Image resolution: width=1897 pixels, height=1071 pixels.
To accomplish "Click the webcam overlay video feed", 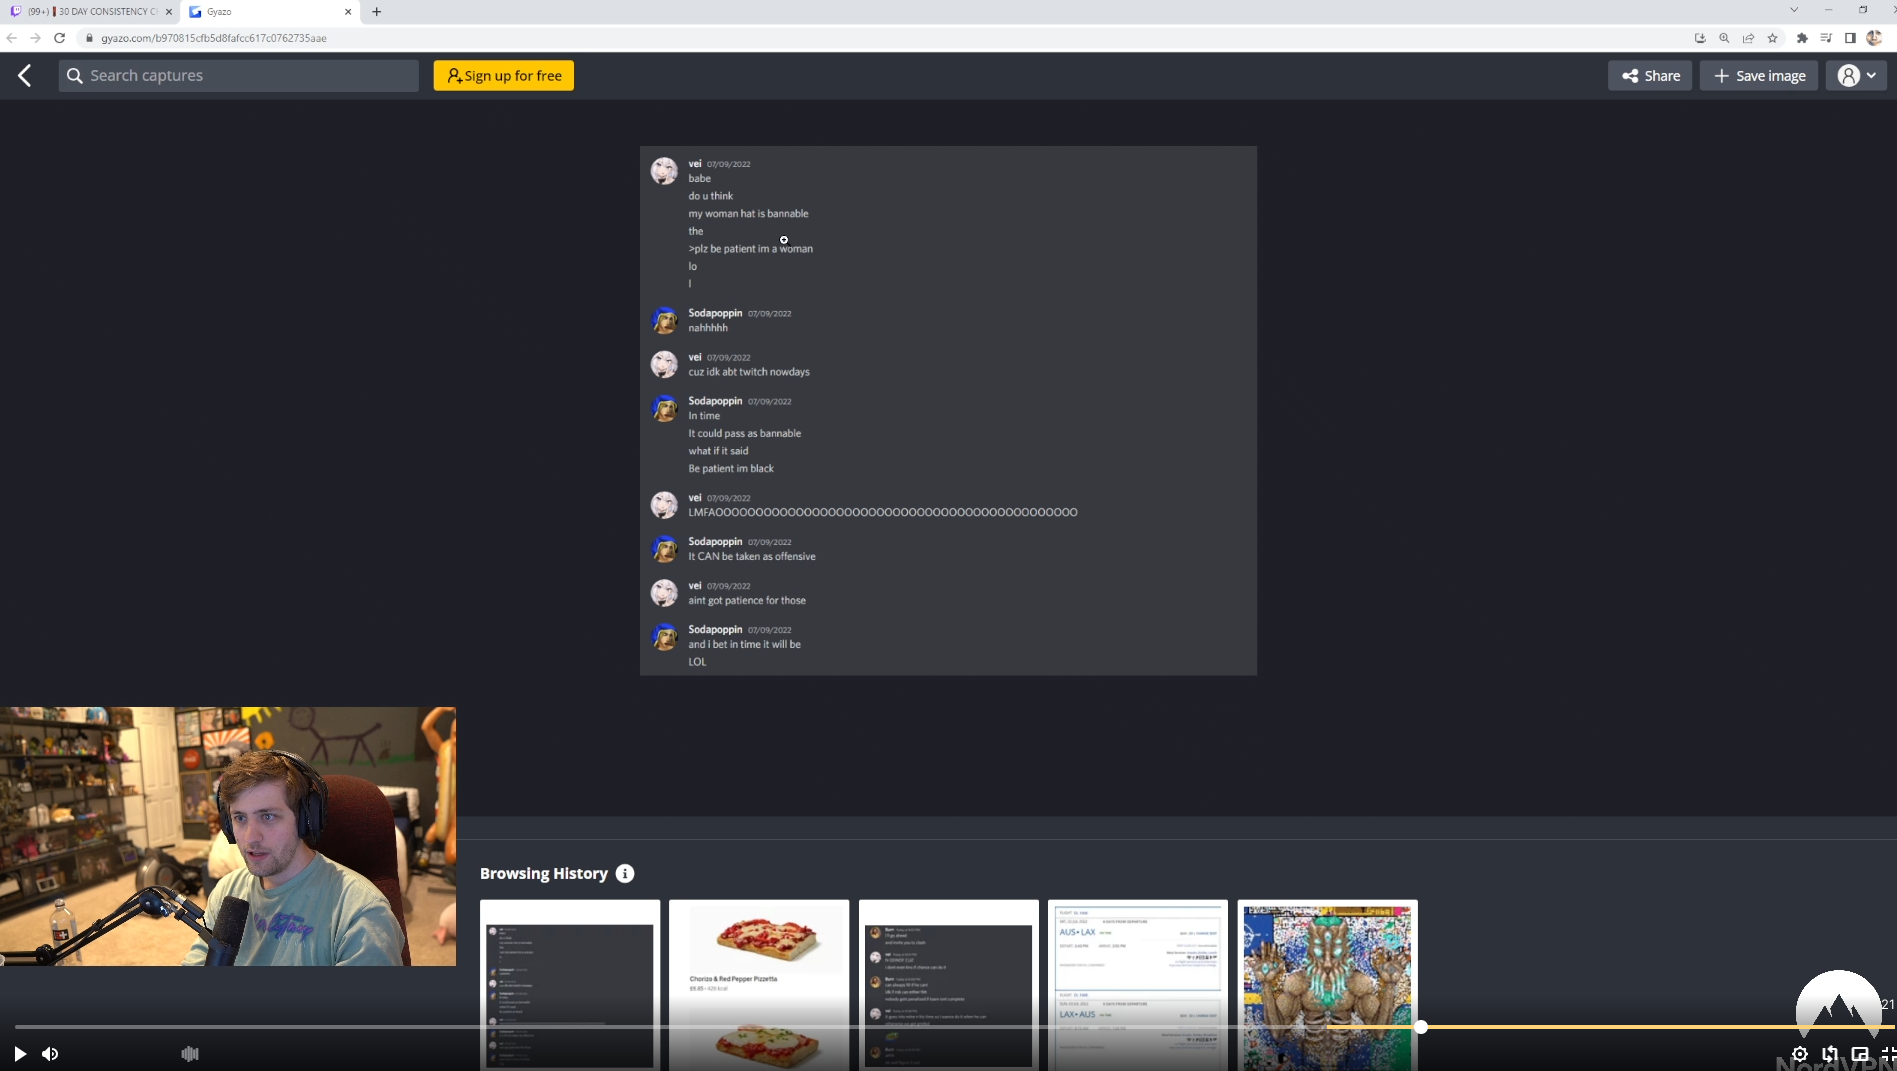I will point(228,837).
